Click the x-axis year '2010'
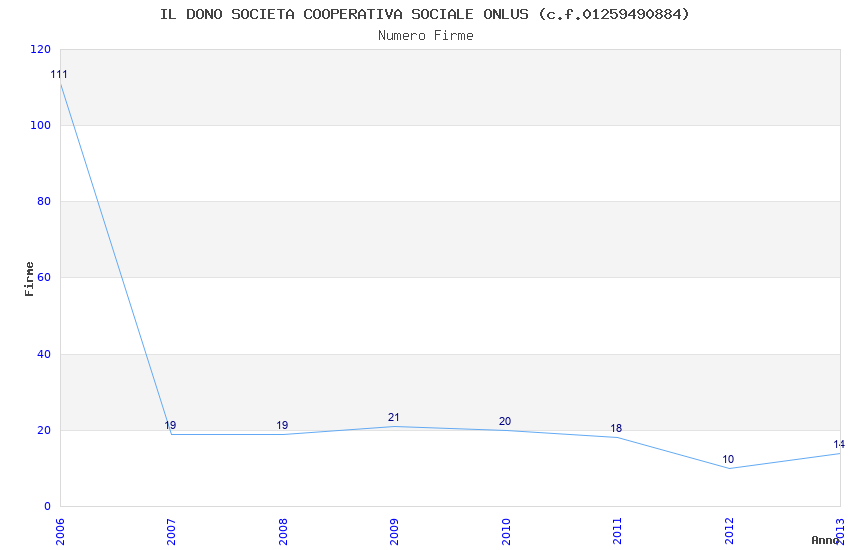The image size is (850, 550). click(x=506, y=532)
